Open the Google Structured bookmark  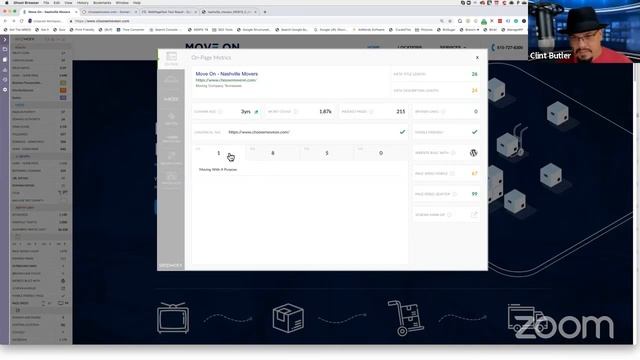[x=253, y=30]
